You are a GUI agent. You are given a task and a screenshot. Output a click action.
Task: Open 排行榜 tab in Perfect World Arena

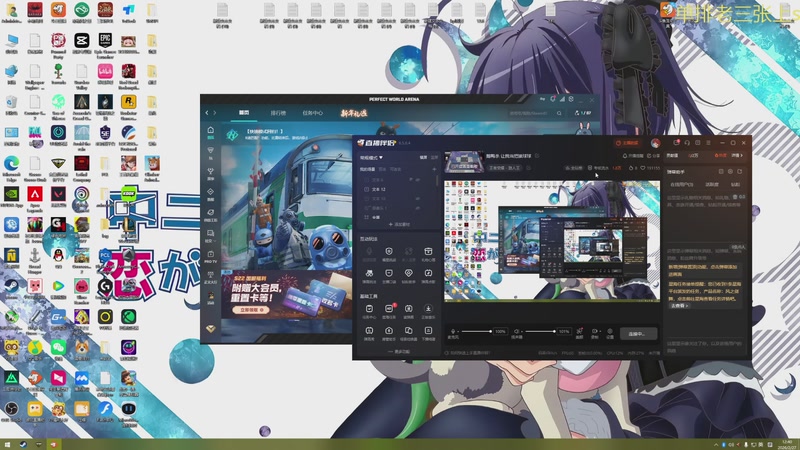[278, 113]
